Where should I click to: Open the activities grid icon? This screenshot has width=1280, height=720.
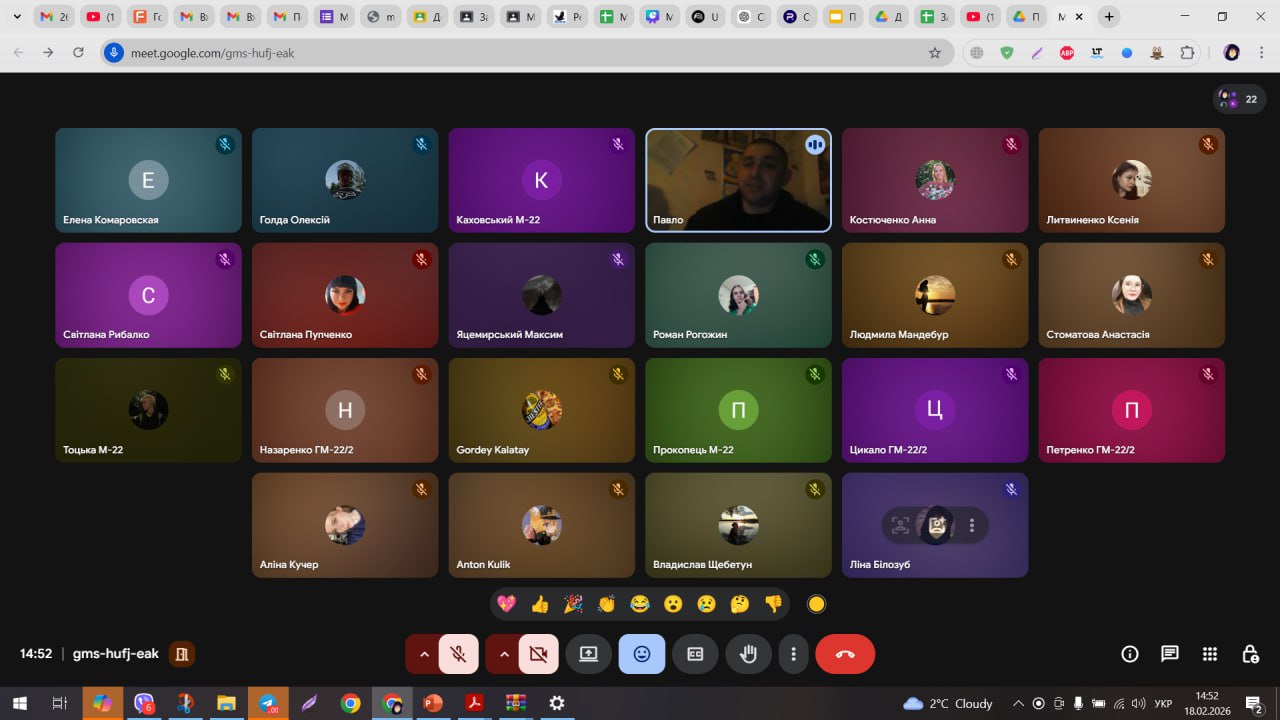1210,654
